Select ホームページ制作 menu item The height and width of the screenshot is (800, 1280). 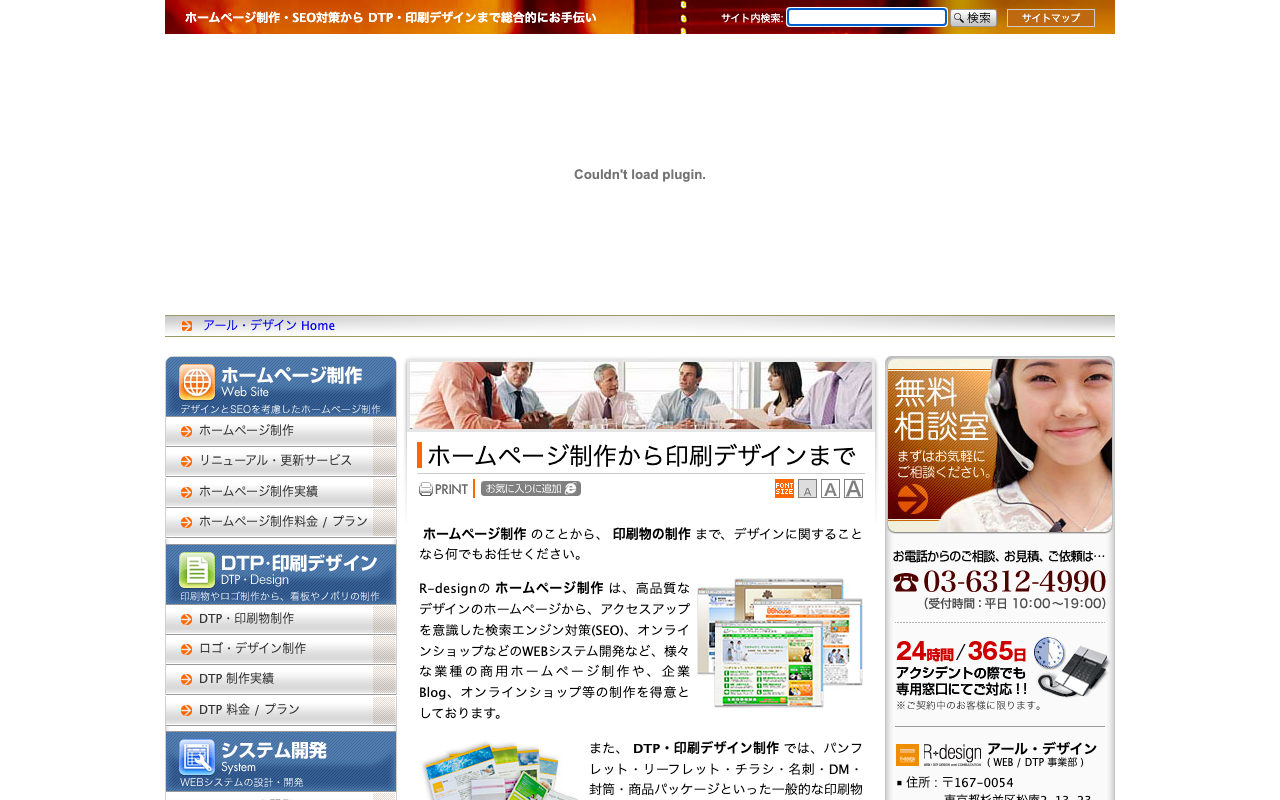coord(281,431)
